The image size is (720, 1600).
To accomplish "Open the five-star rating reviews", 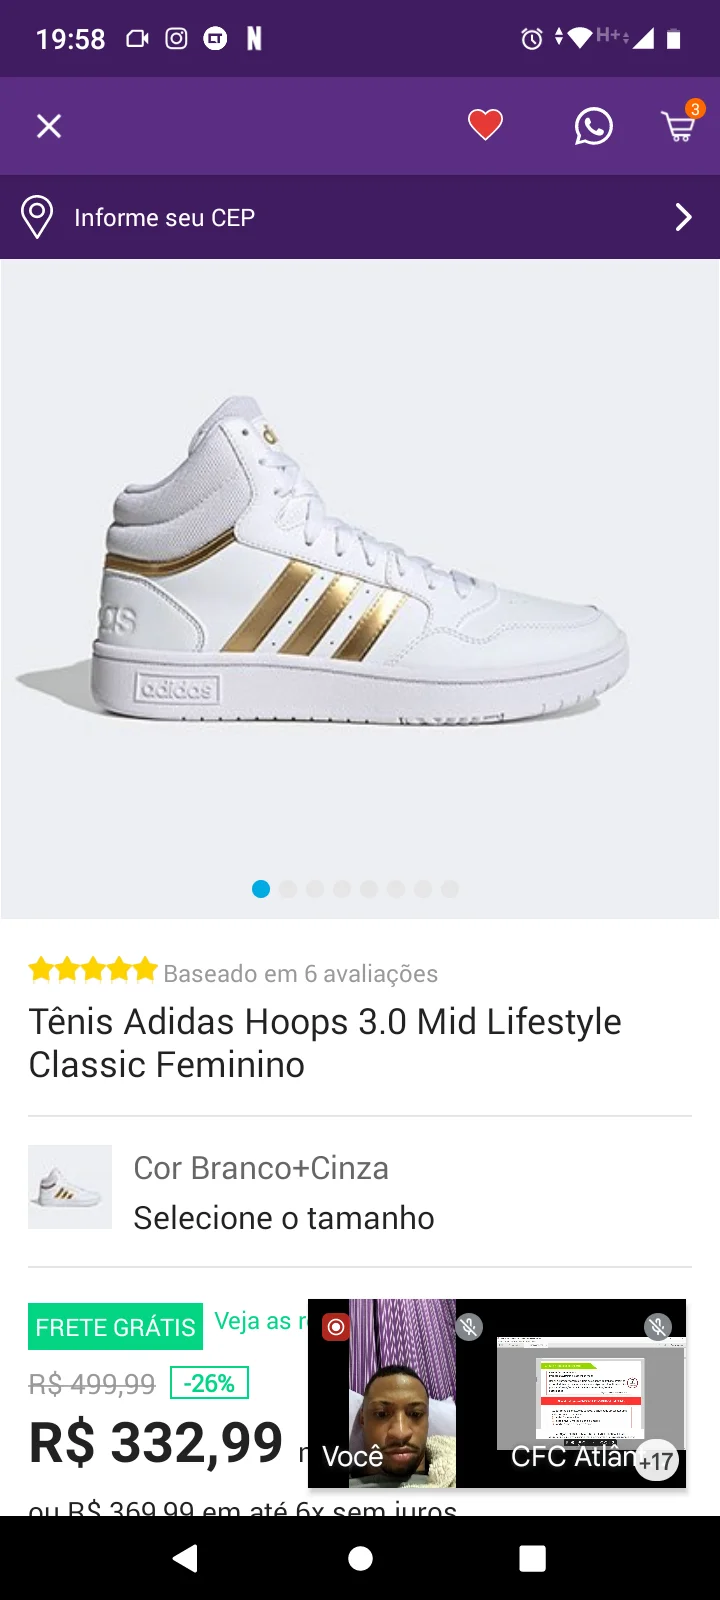I will click(x=93, y=969).
